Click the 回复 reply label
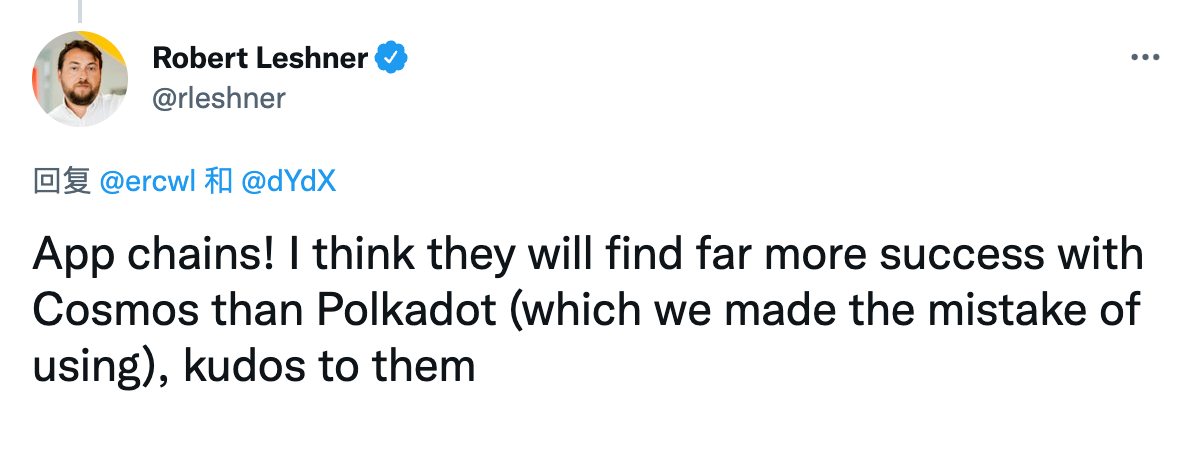This screenshot has width=1184, height=450. point(61,181)
